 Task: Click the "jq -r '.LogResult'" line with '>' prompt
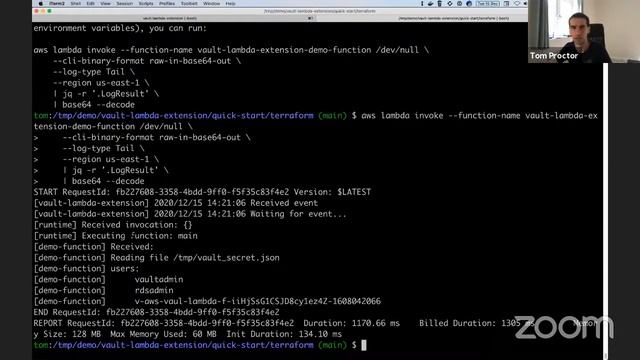(101, 170)
